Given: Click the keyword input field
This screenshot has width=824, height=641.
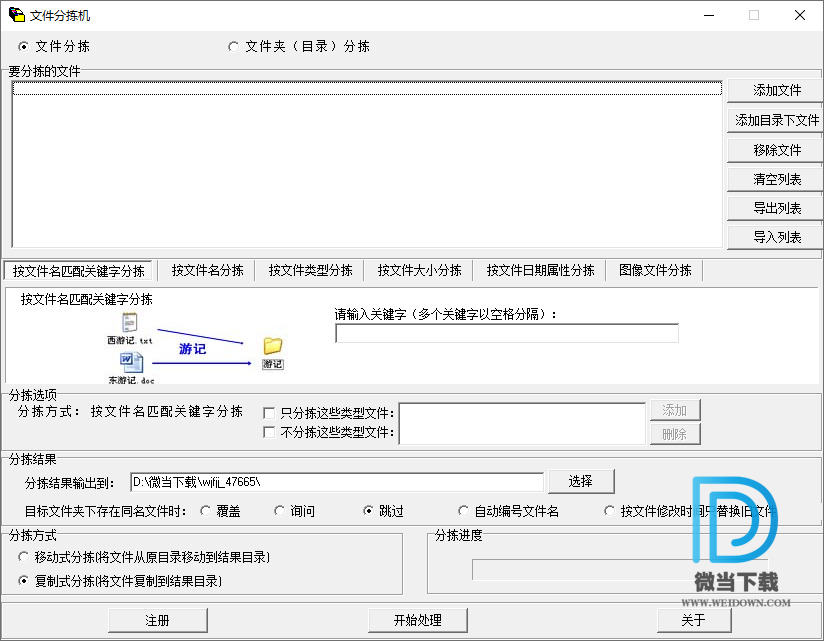Looking at the screenshot, I should coord(507,333).
